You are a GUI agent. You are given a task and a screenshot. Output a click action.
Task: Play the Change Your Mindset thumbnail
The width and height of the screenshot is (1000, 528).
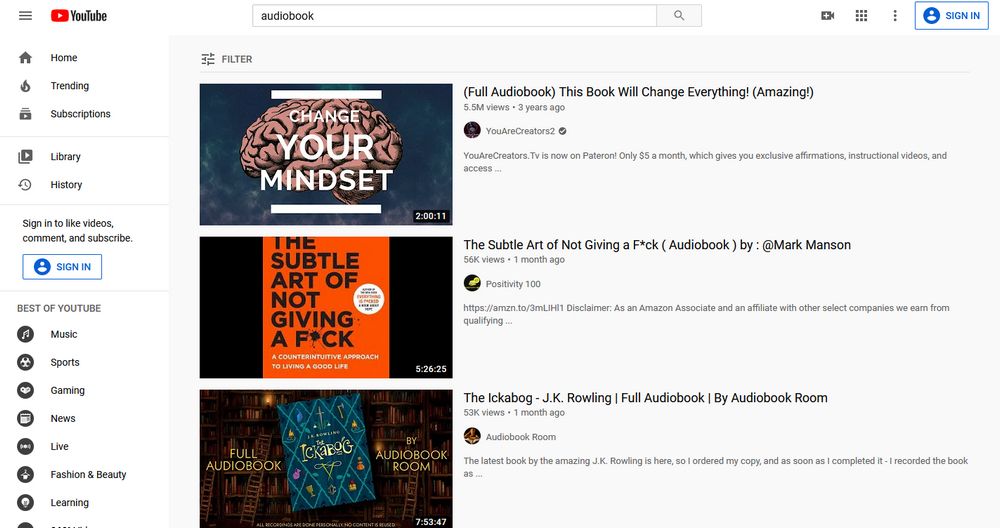click(x=326, y=154)
